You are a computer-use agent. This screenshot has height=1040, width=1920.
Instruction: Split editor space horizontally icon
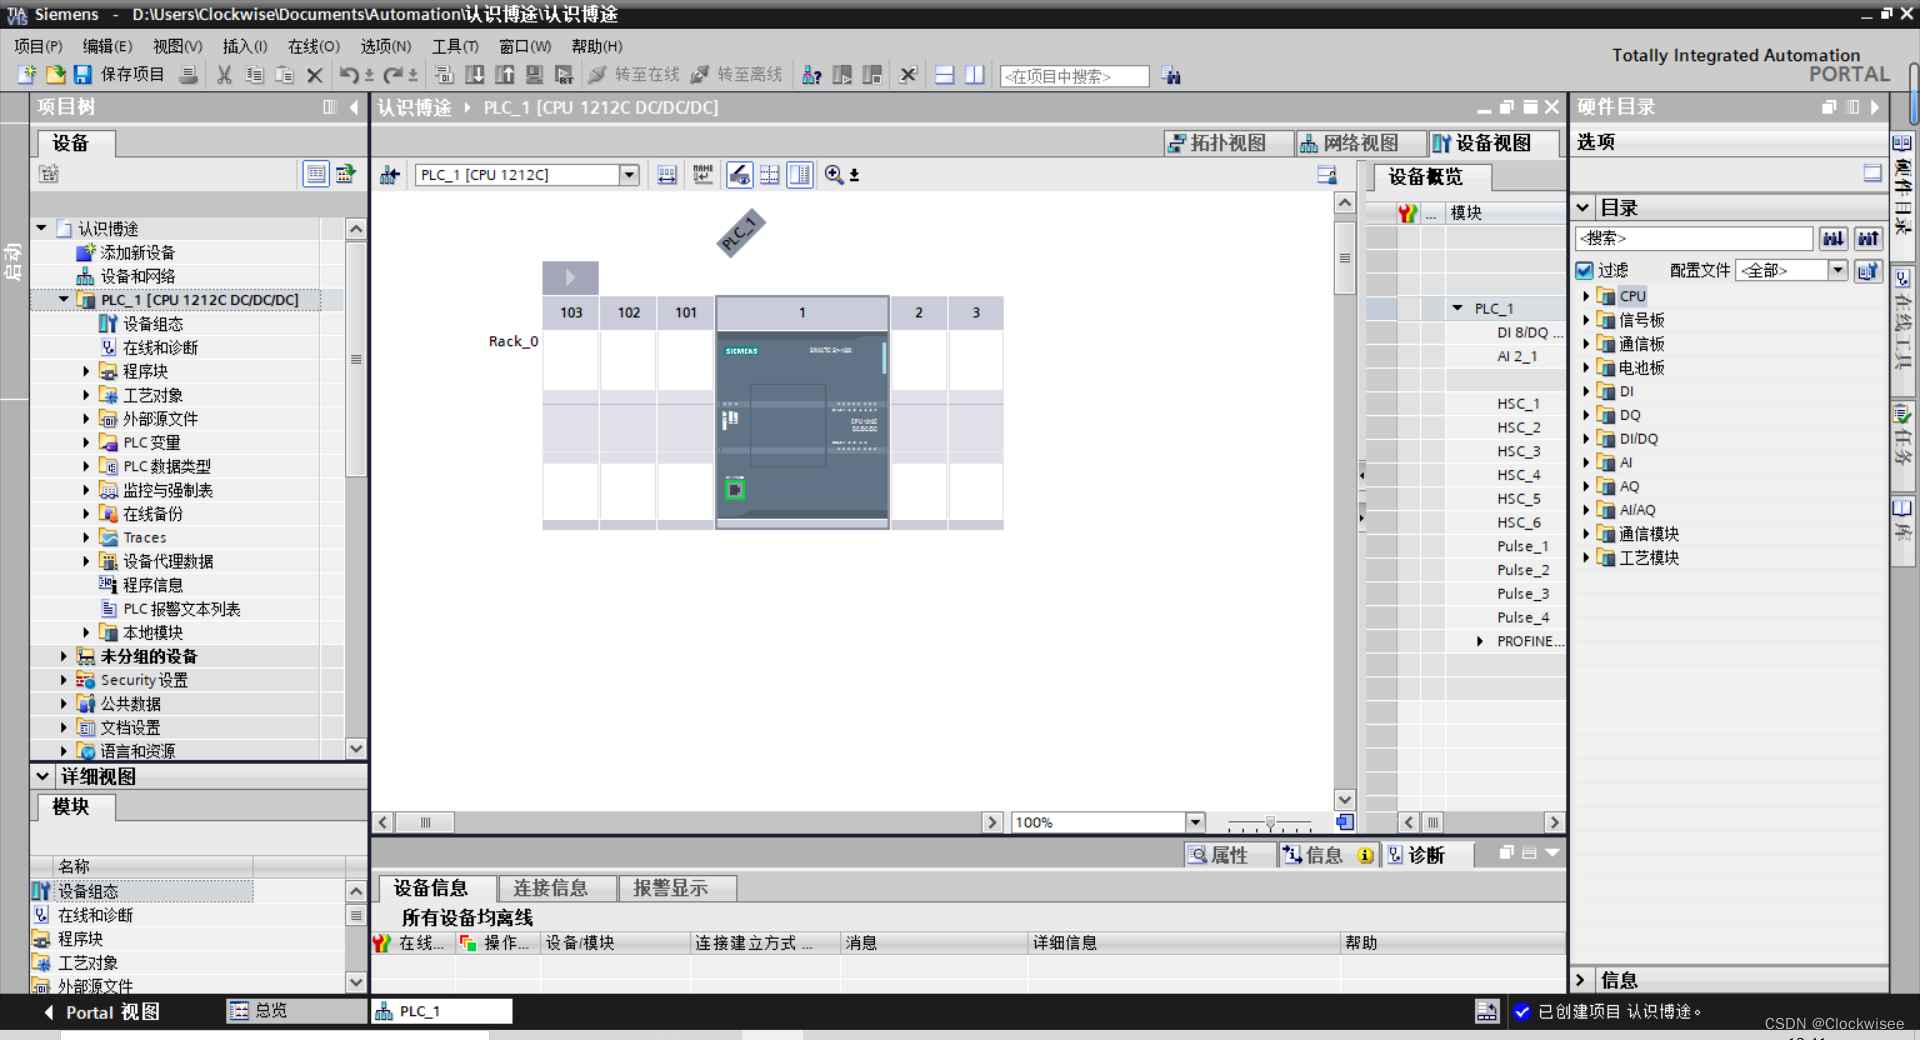pos(945,75)
